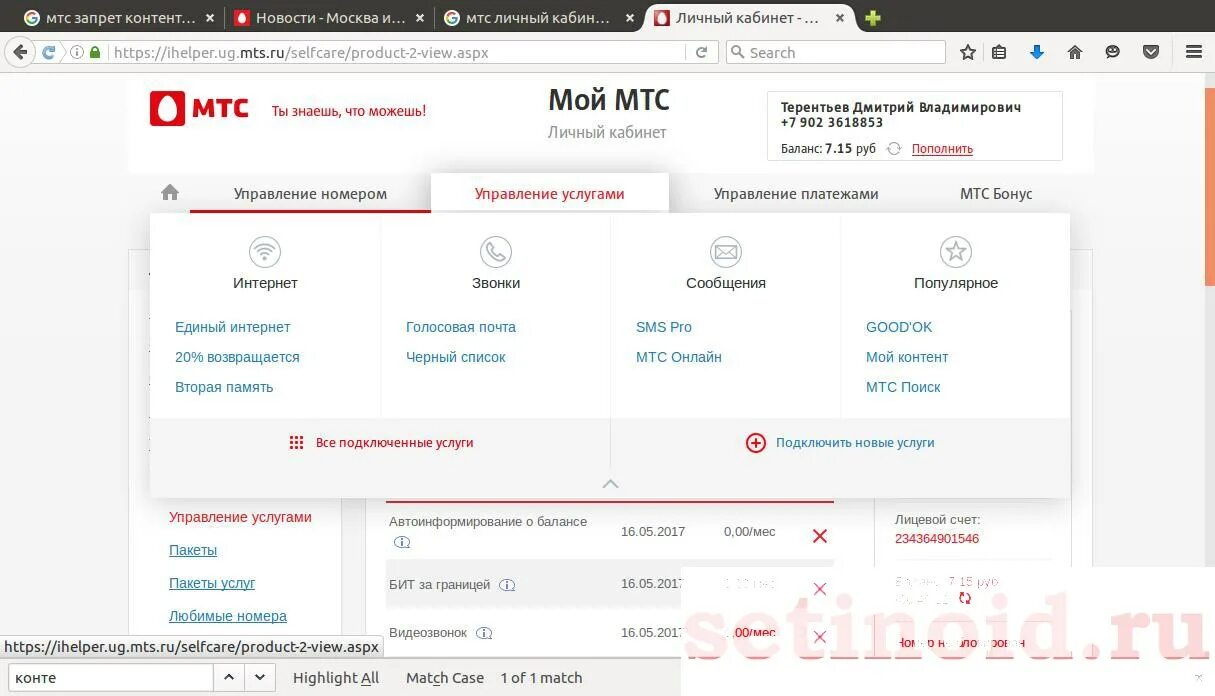This screenshot has height=696, width=1215.
Task: Reload the page with the address bar refresh icon
Action: (x=702, y=53)
